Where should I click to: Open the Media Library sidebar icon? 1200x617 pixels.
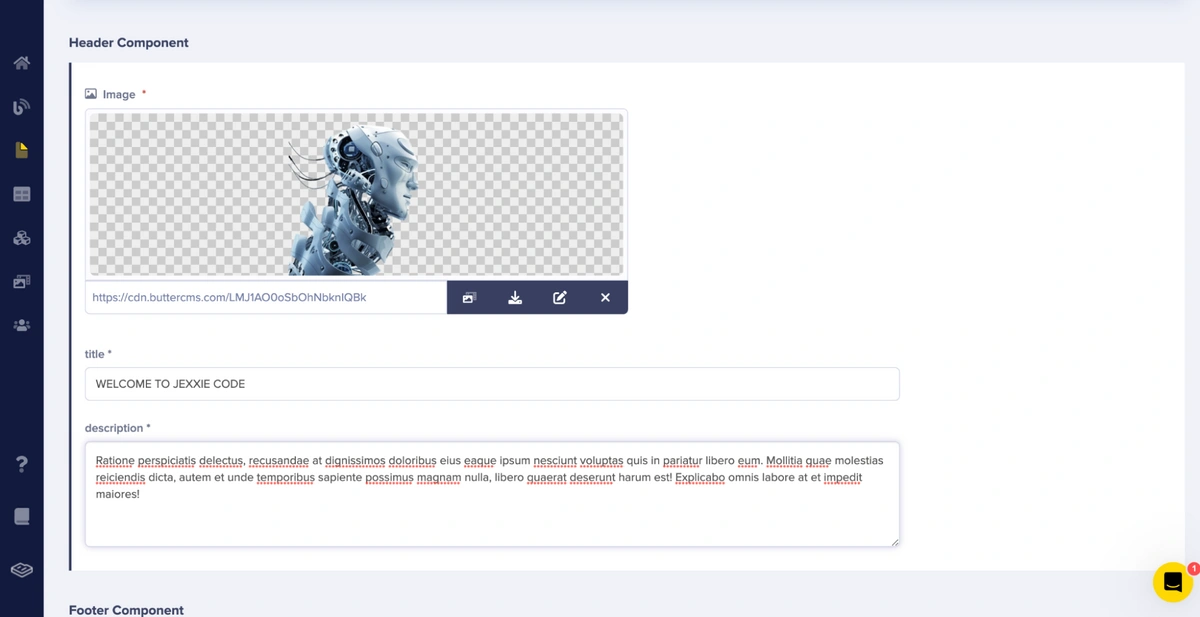tap(21, 282)
